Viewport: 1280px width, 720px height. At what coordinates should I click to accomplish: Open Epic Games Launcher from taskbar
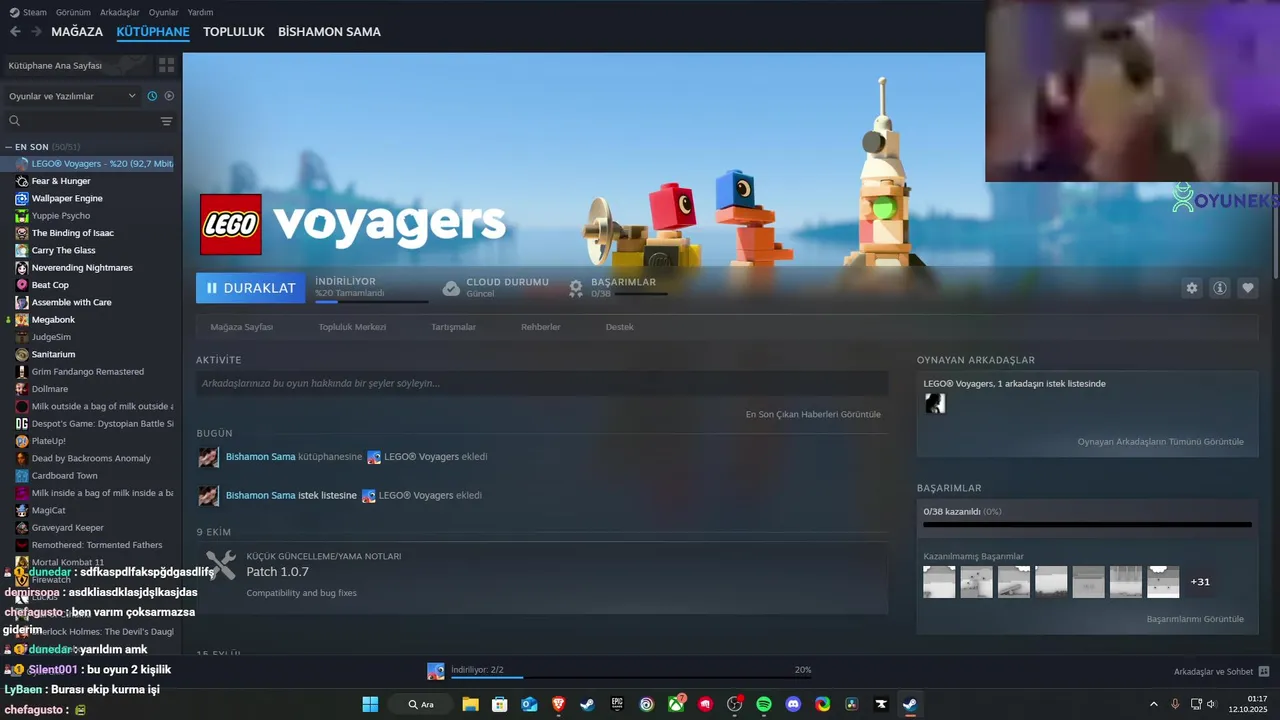[618, 704]
